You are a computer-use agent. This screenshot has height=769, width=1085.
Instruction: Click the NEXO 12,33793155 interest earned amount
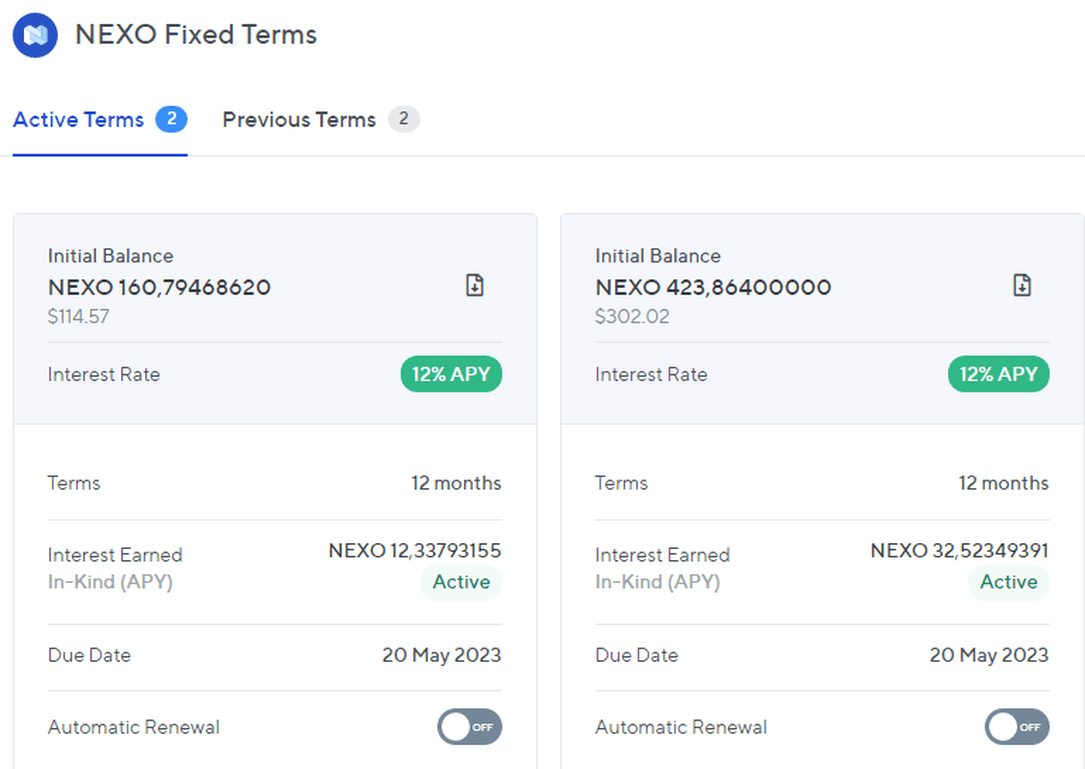tap(415, 550)
